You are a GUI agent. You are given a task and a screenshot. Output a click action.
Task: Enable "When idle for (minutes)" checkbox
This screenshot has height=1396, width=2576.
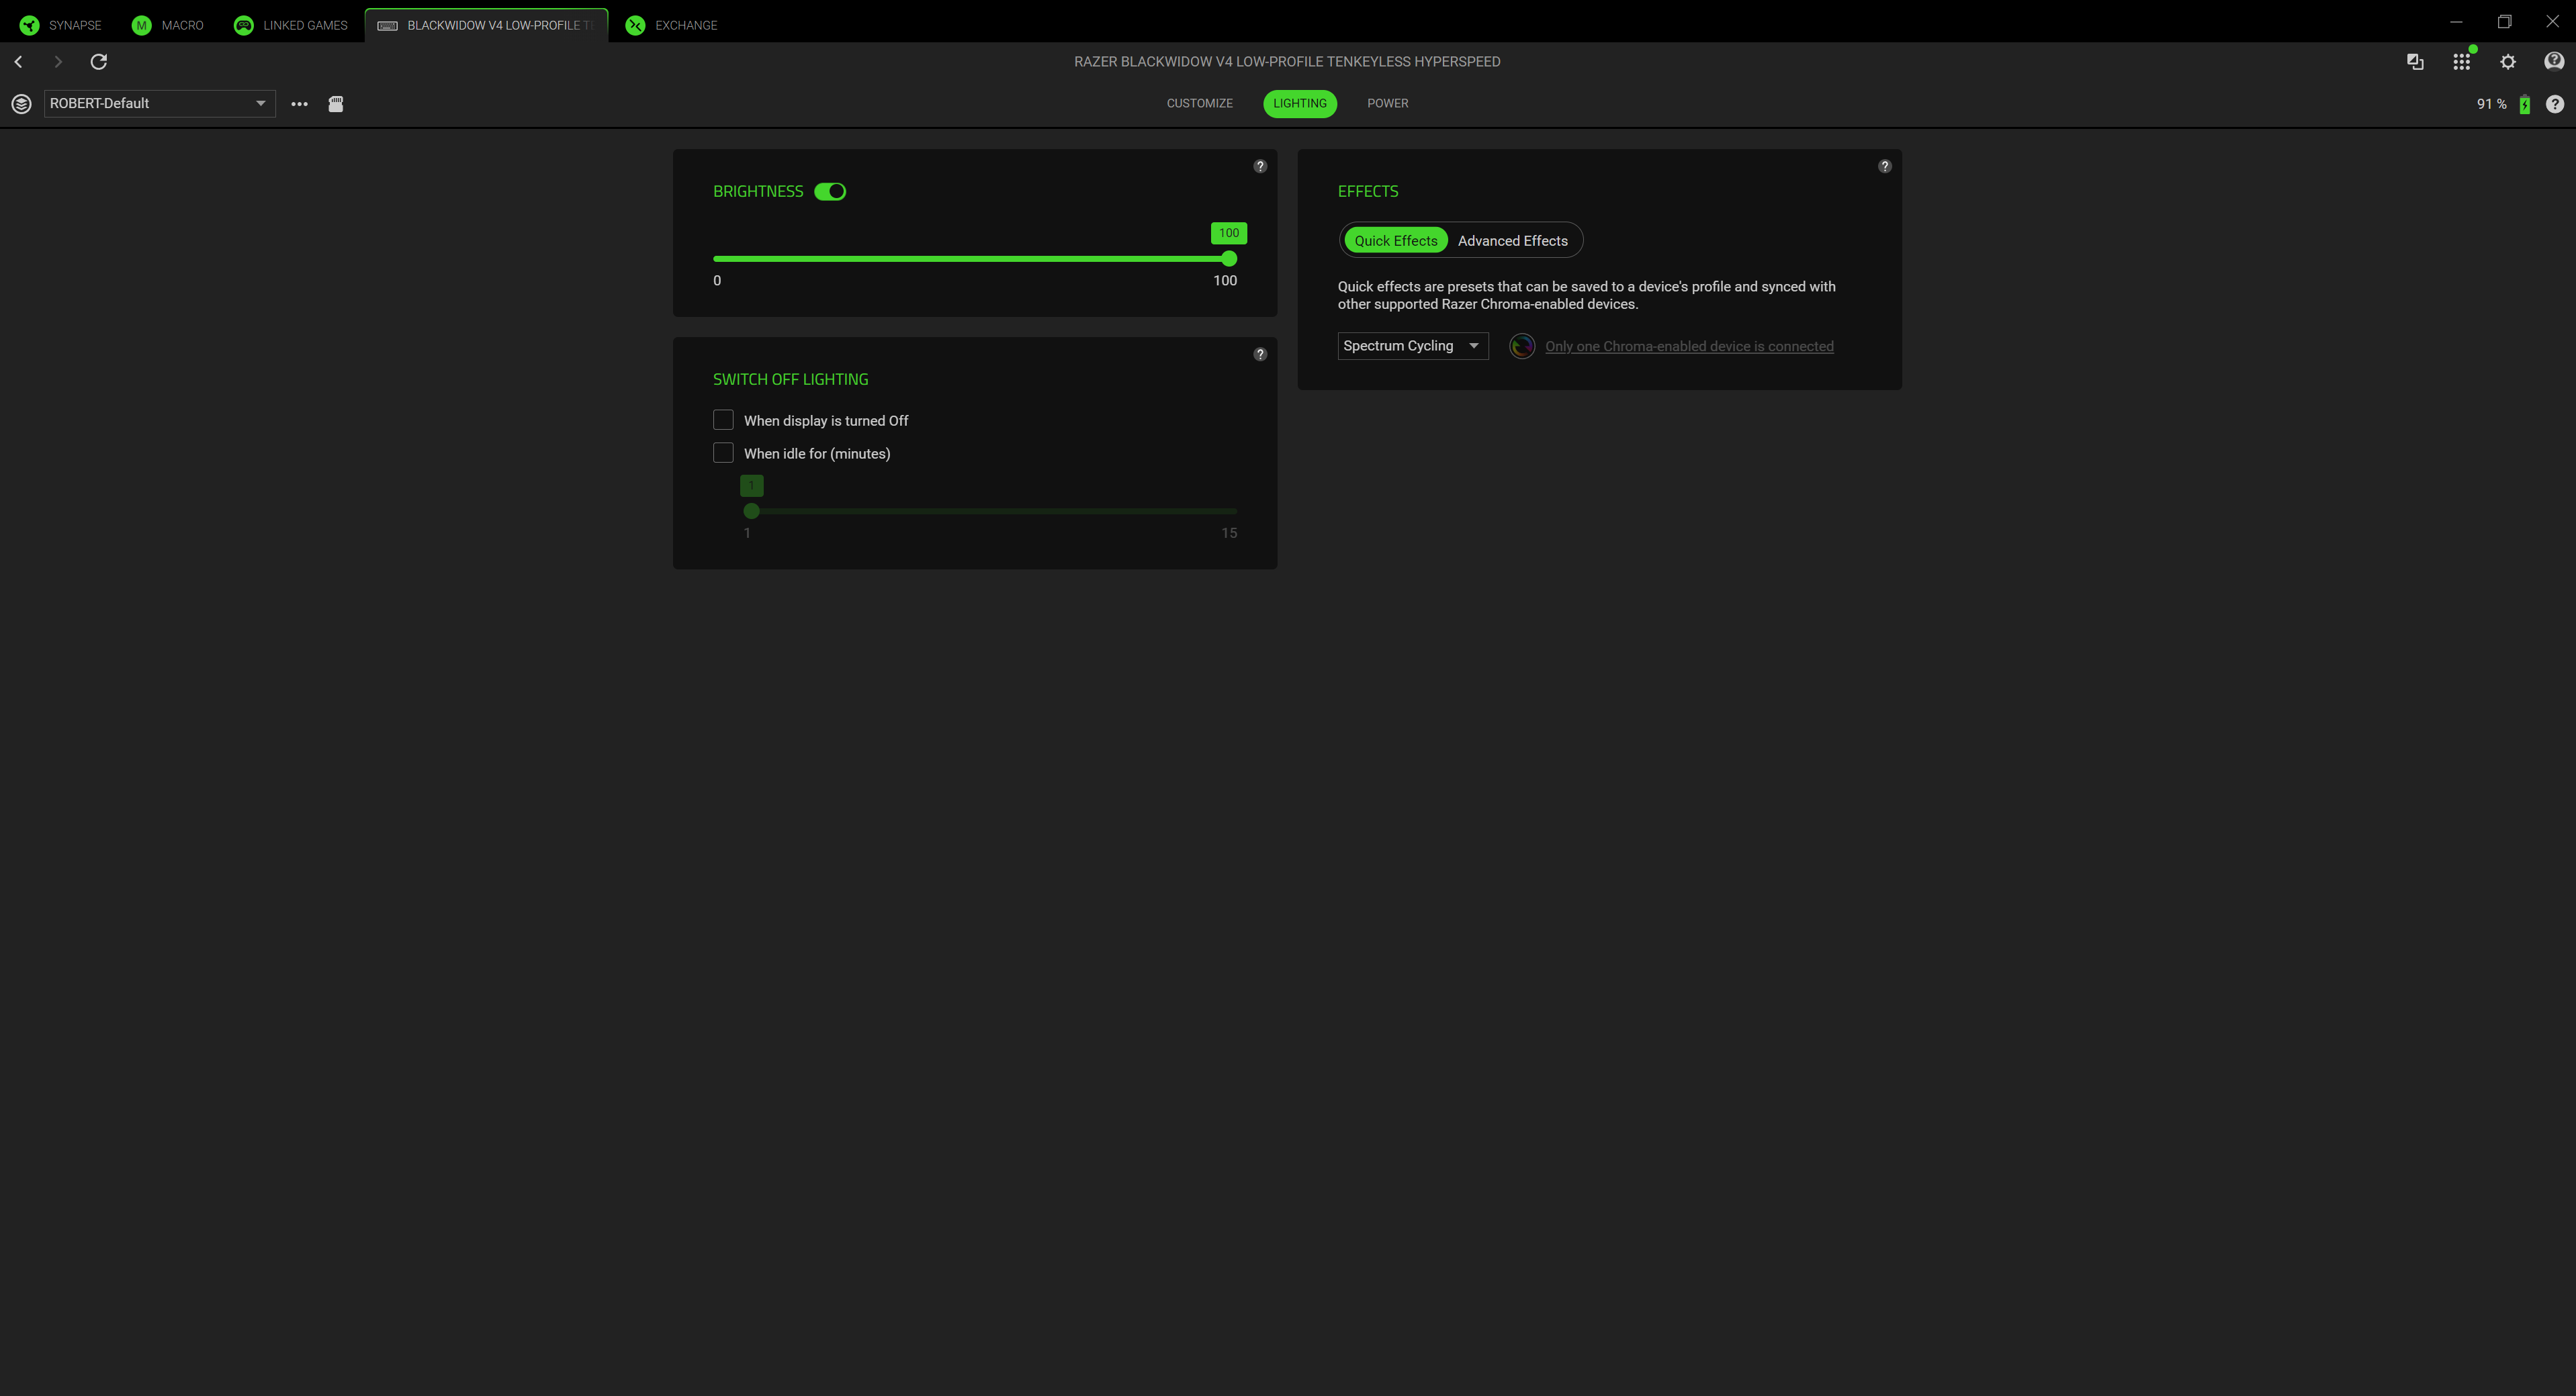tap(723, 453)
